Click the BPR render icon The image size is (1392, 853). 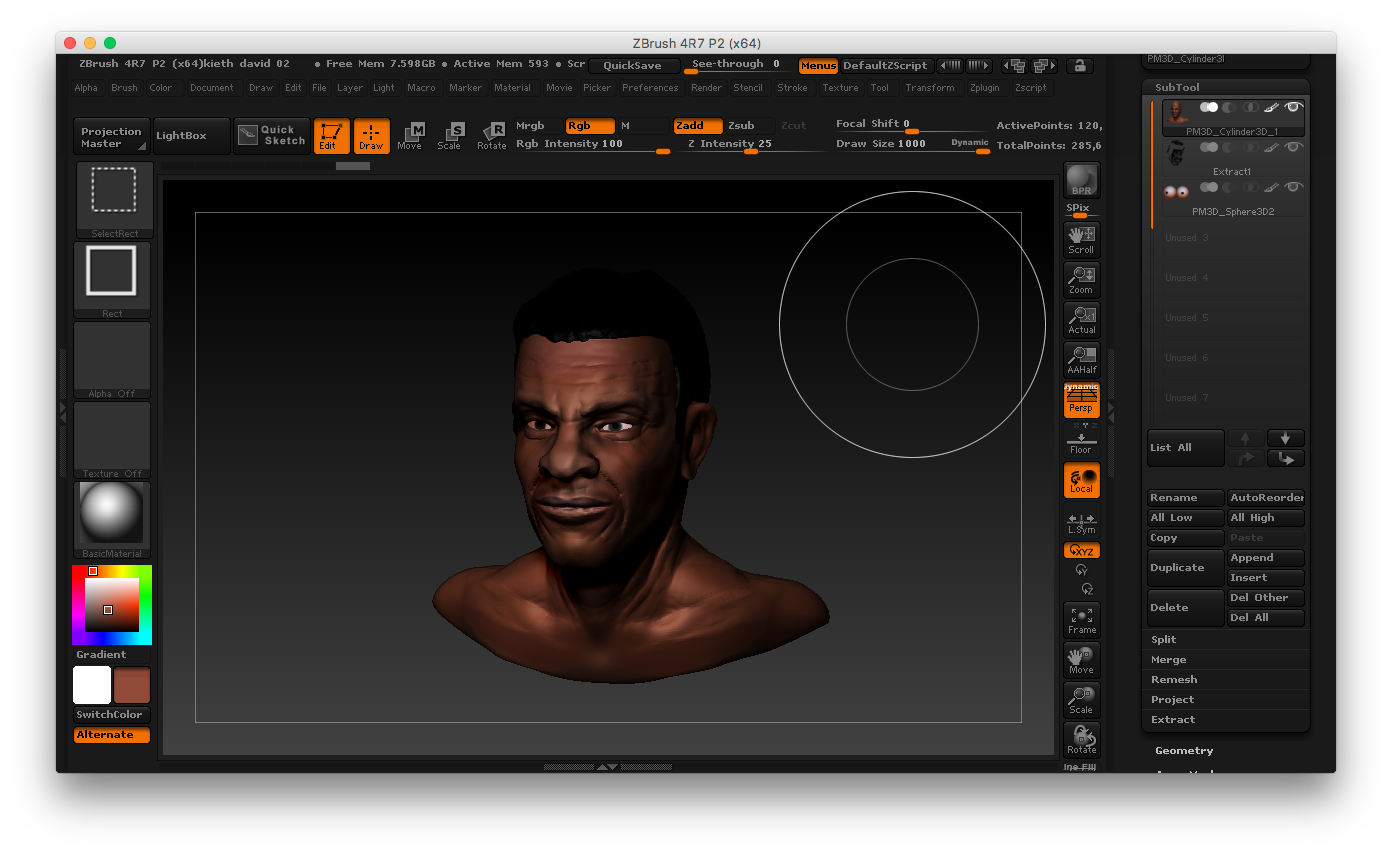pos(1081,181)
